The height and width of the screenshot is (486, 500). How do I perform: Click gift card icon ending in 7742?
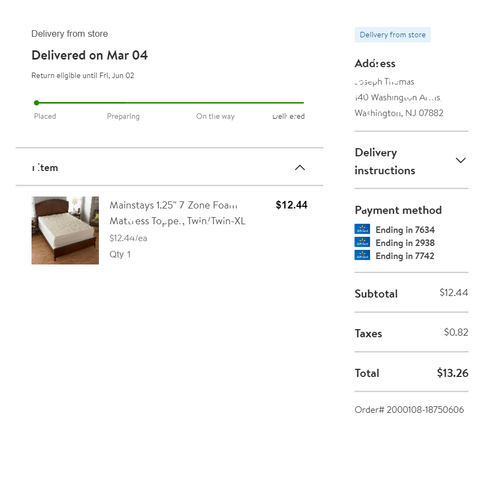362,255
